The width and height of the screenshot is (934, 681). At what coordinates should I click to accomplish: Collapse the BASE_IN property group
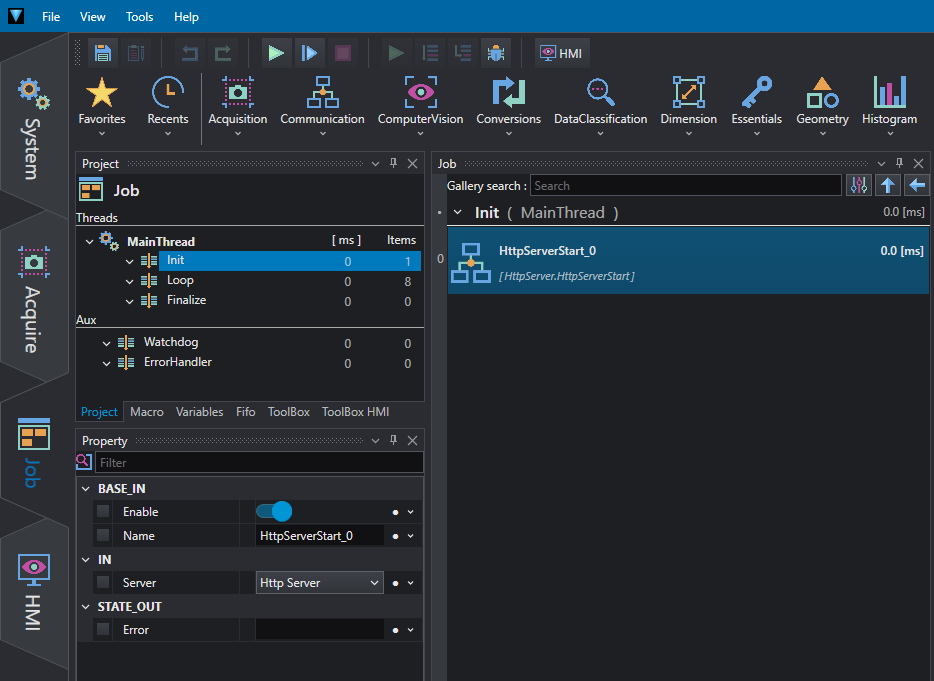(x=86, y=489)
